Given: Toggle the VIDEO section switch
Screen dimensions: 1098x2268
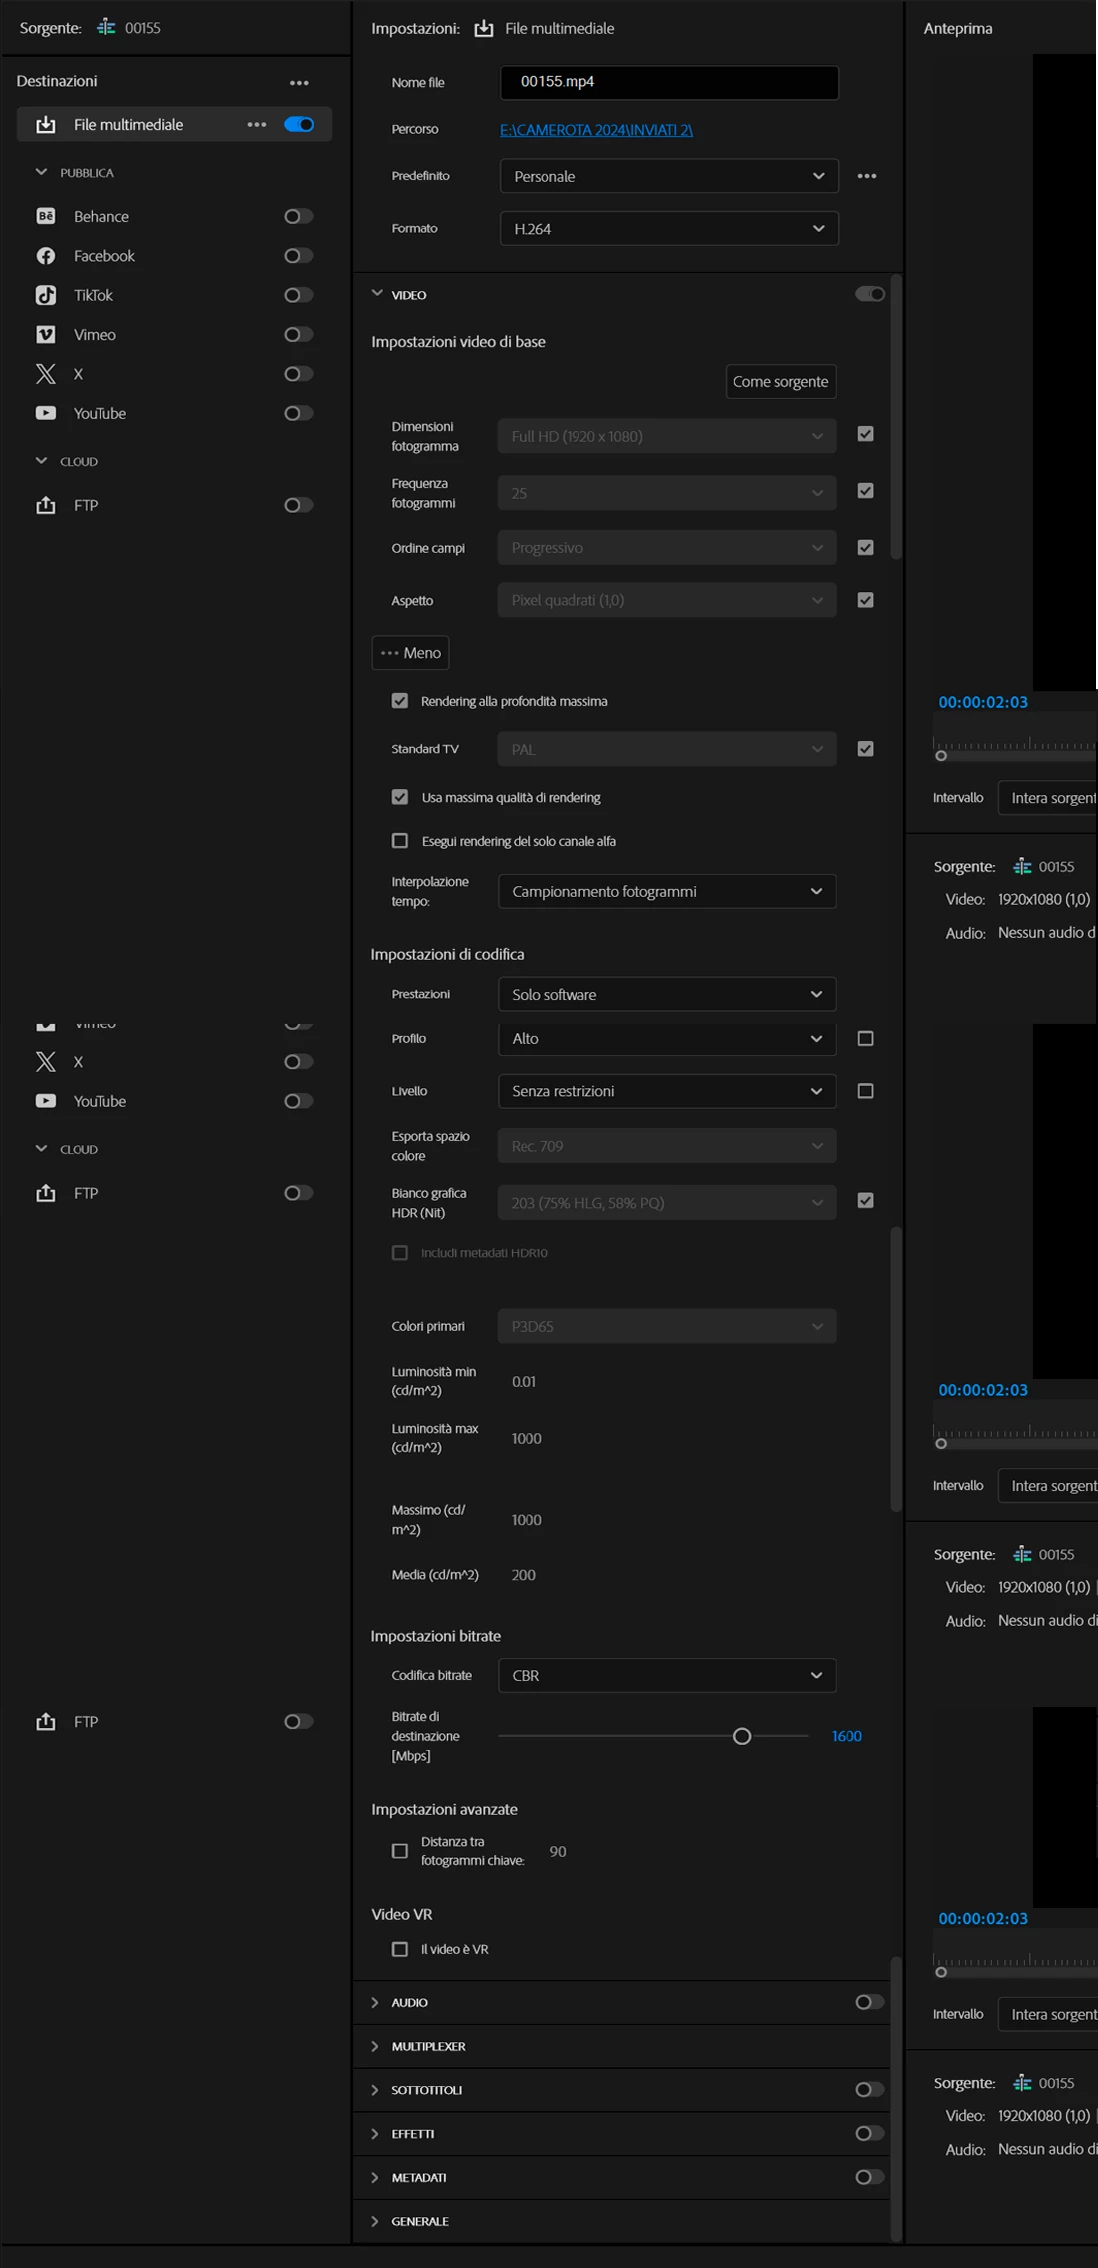Looking at the screenshot, I should 870,294.
